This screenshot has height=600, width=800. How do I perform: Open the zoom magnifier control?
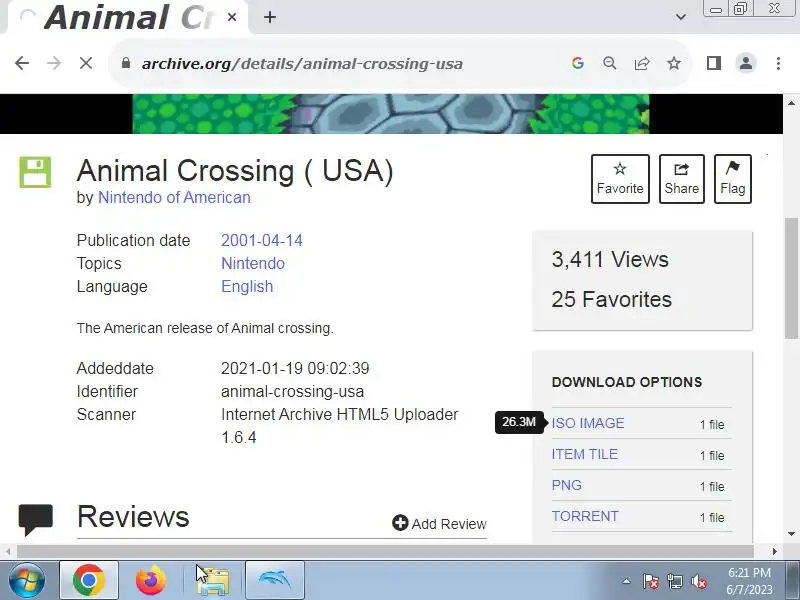(x=609, y=63)
